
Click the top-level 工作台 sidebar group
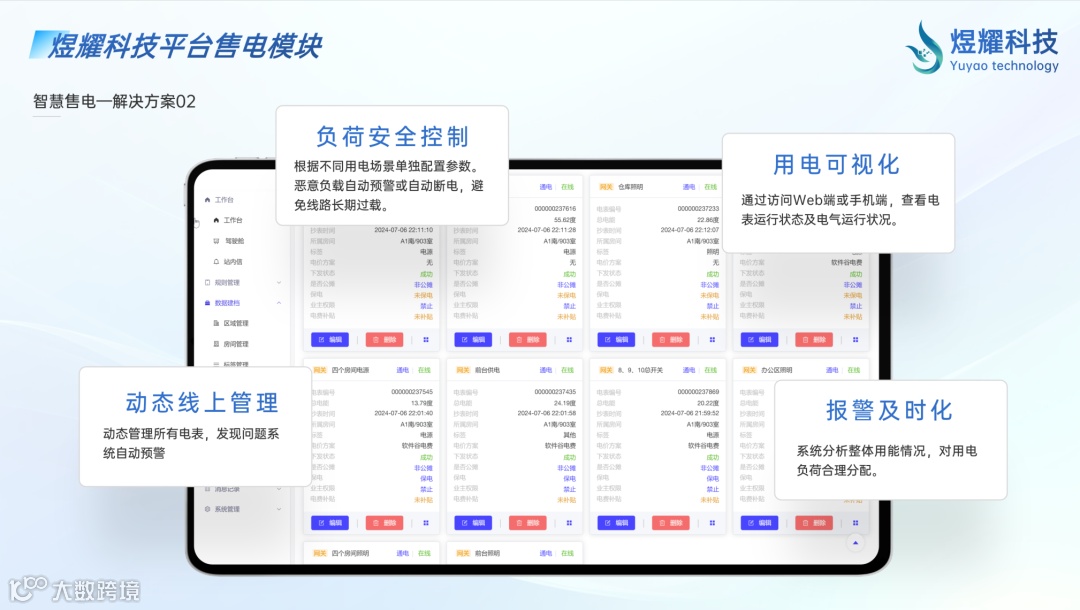point(223,200)
